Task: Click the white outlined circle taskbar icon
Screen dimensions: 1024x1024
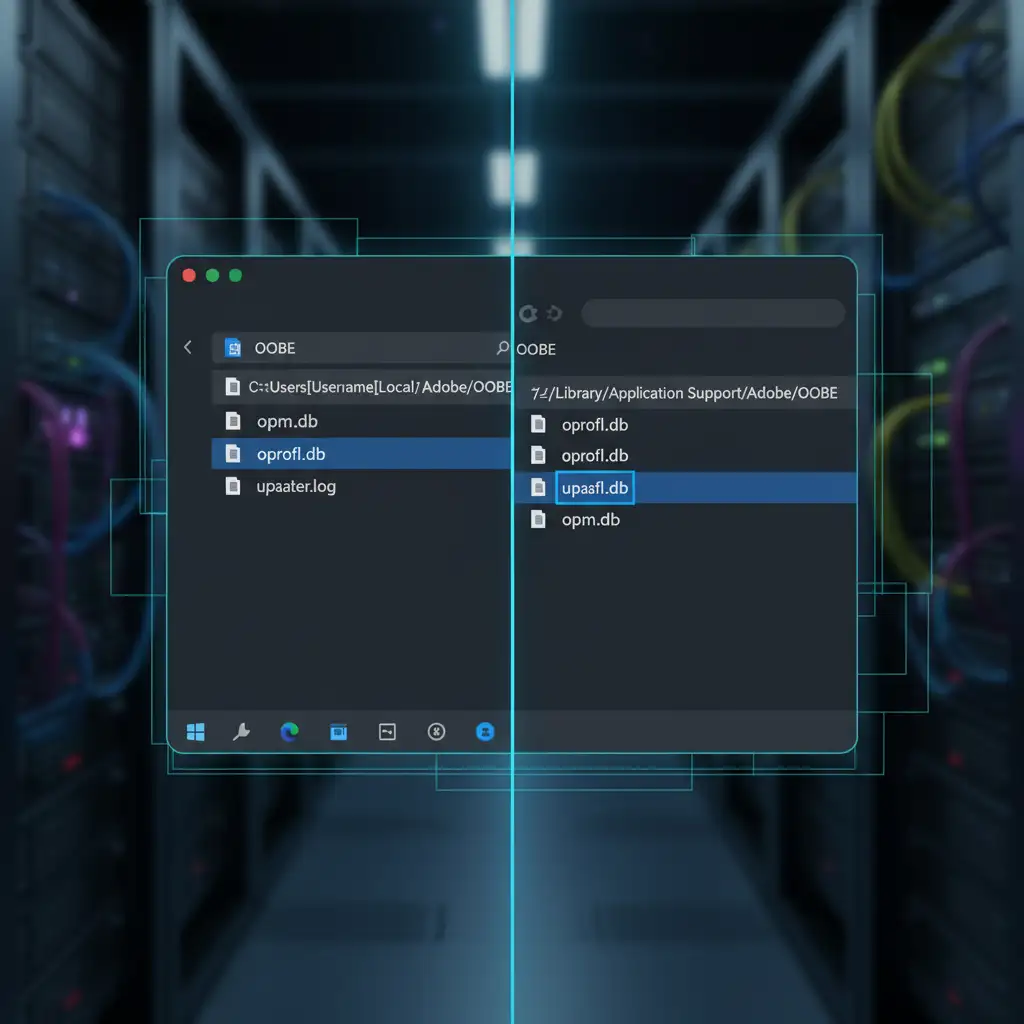Action: click(436, 732)
